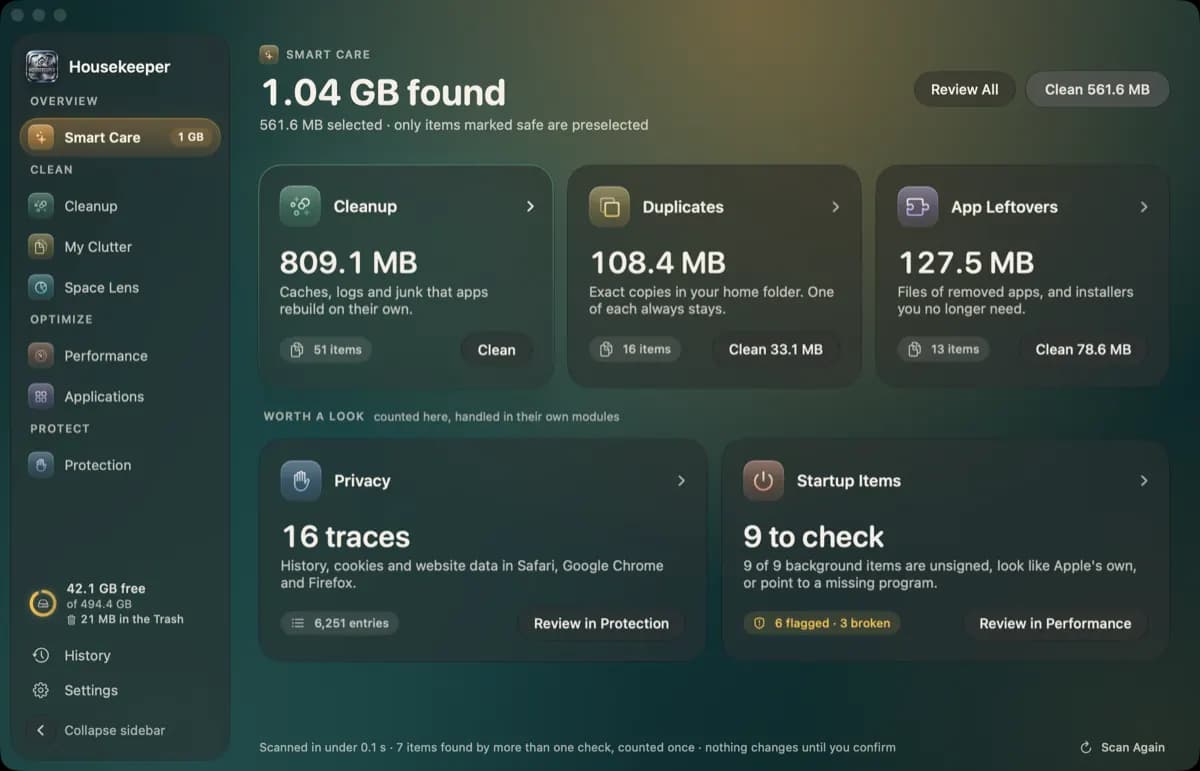Click the Protection hand sidebar icon
Viewport: 1200px width, 771px height.
(x=41, y=465)
